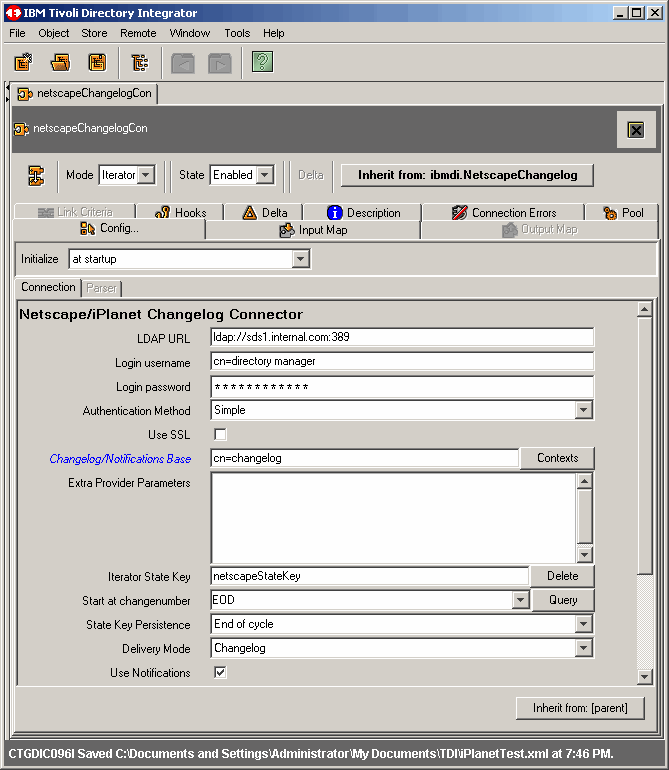
Task: Expand the Mode dropdown showing Iterator
Action: [x=146, y=175]
